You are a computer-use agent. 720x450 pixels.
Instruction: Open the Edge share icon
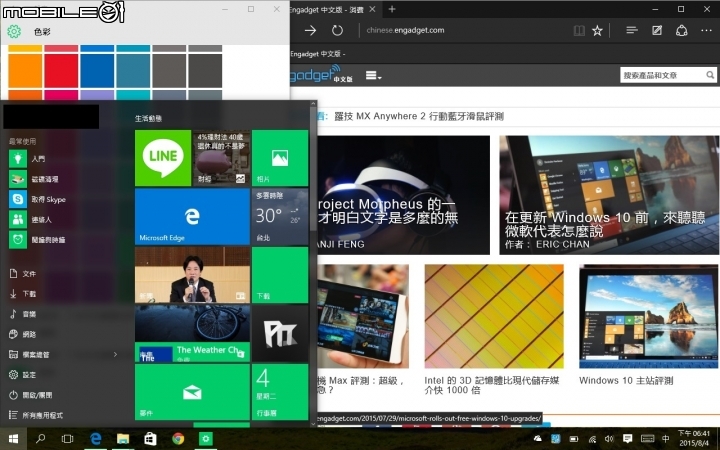(681, 30)
